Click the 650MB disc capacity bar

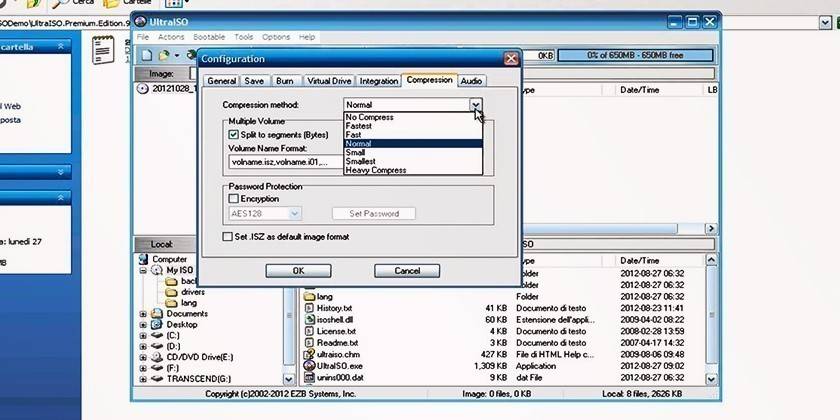coord(632,55)
